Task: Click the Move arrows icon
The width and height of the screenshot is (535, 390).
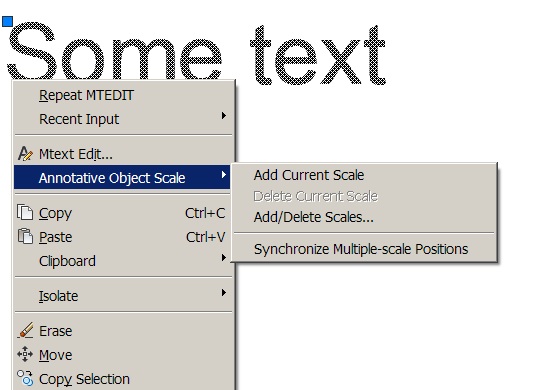Action: pyautogui.click(x=25, y=354)
